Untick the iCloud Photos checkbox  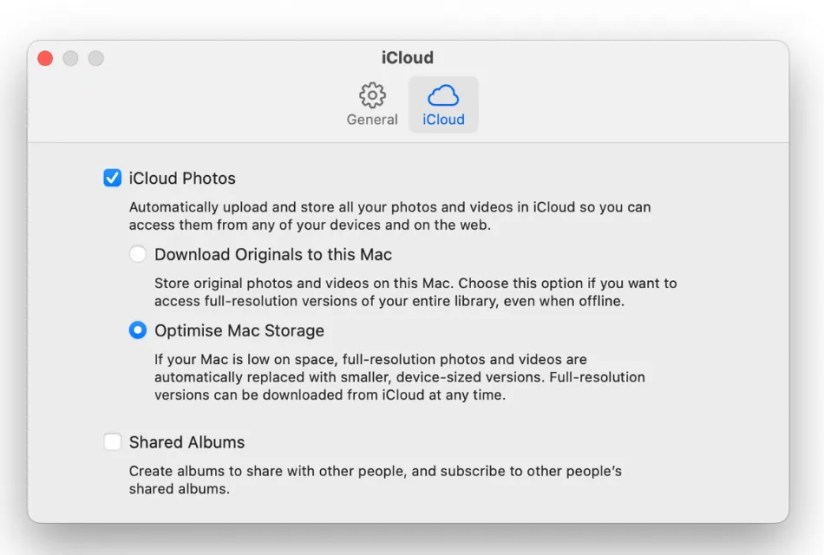tap(113, 179)
